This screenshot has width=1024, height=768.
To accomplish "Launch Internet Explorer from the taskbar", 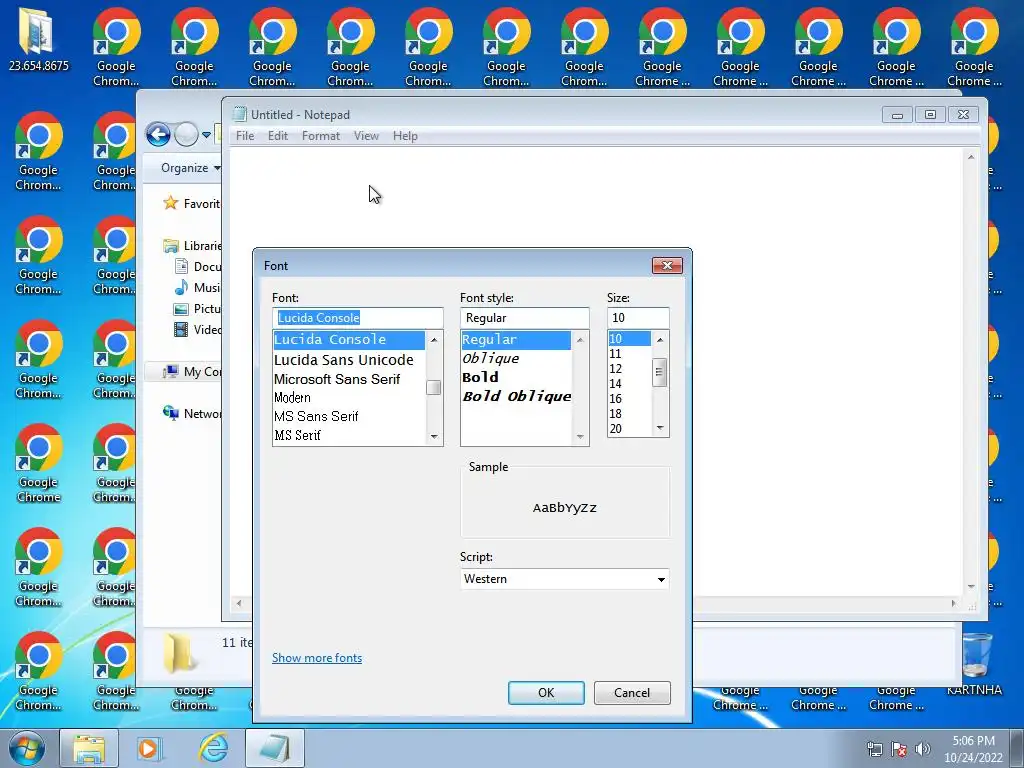I will (x=214, y=748).
